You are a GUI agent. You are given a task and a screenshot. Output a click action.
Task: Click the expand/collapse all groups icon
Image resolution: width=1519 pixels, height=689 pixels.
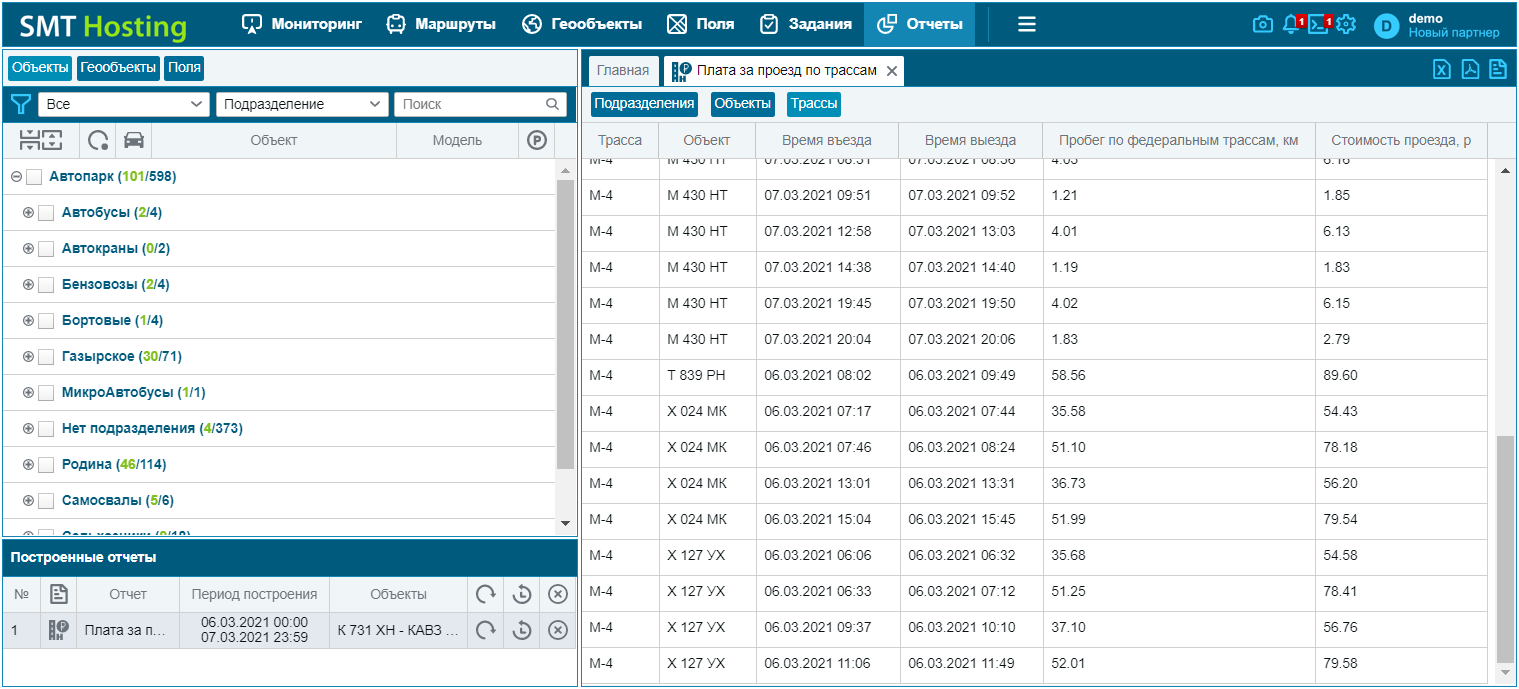41,140
